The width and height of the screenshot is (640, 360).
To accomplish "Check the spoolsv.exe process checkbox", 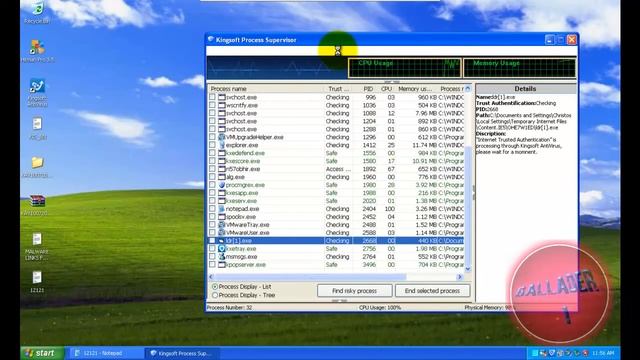I will click(x=212, y=217).
